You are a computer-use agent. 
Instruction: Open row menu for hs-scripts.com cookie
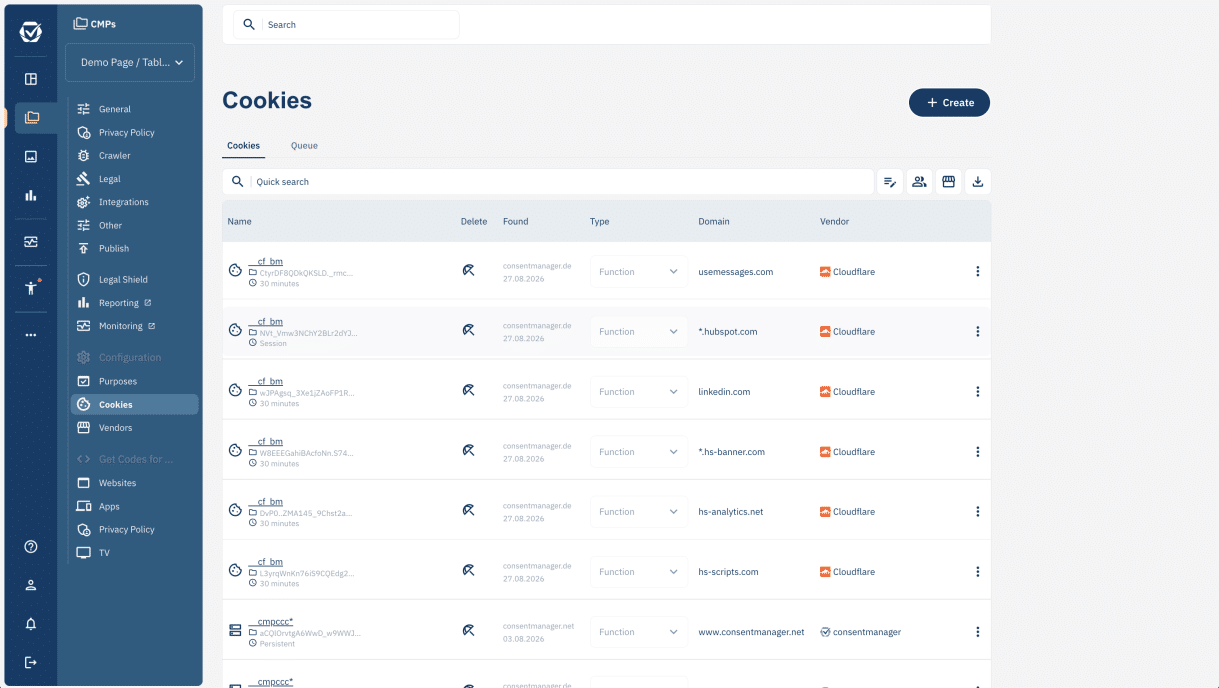[x=977, y=571]
